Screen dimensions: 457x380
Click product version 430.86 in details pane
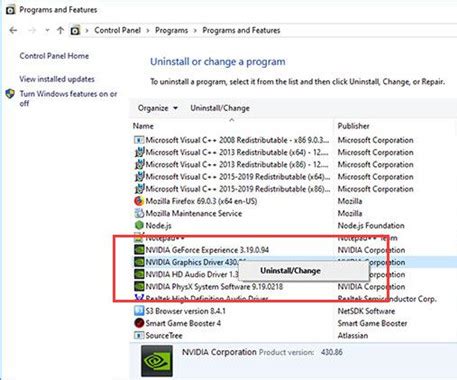coord(332,352)
